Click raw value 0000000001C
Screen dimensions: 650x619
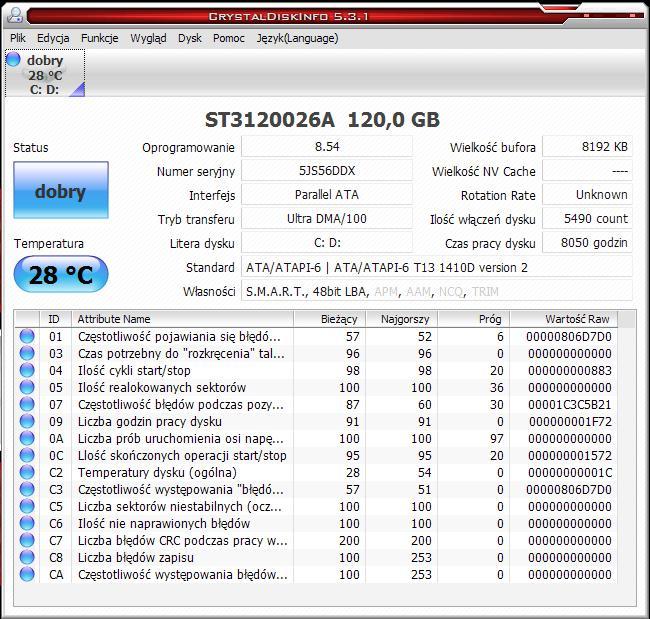tap(570, 473)
